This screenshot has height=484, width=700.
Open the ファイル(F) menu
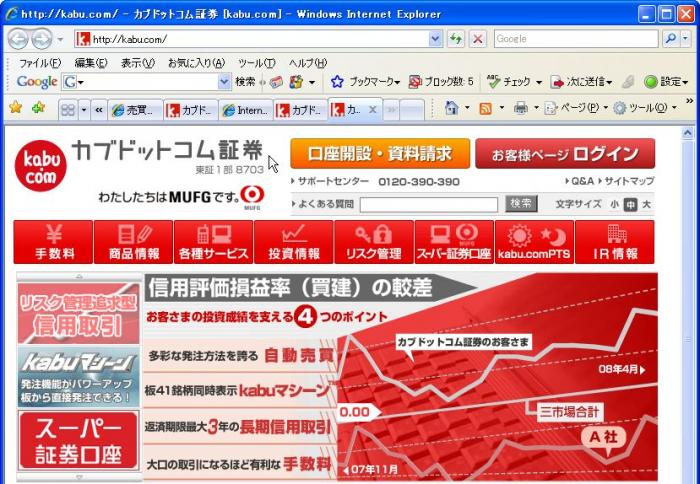(40, 63)
